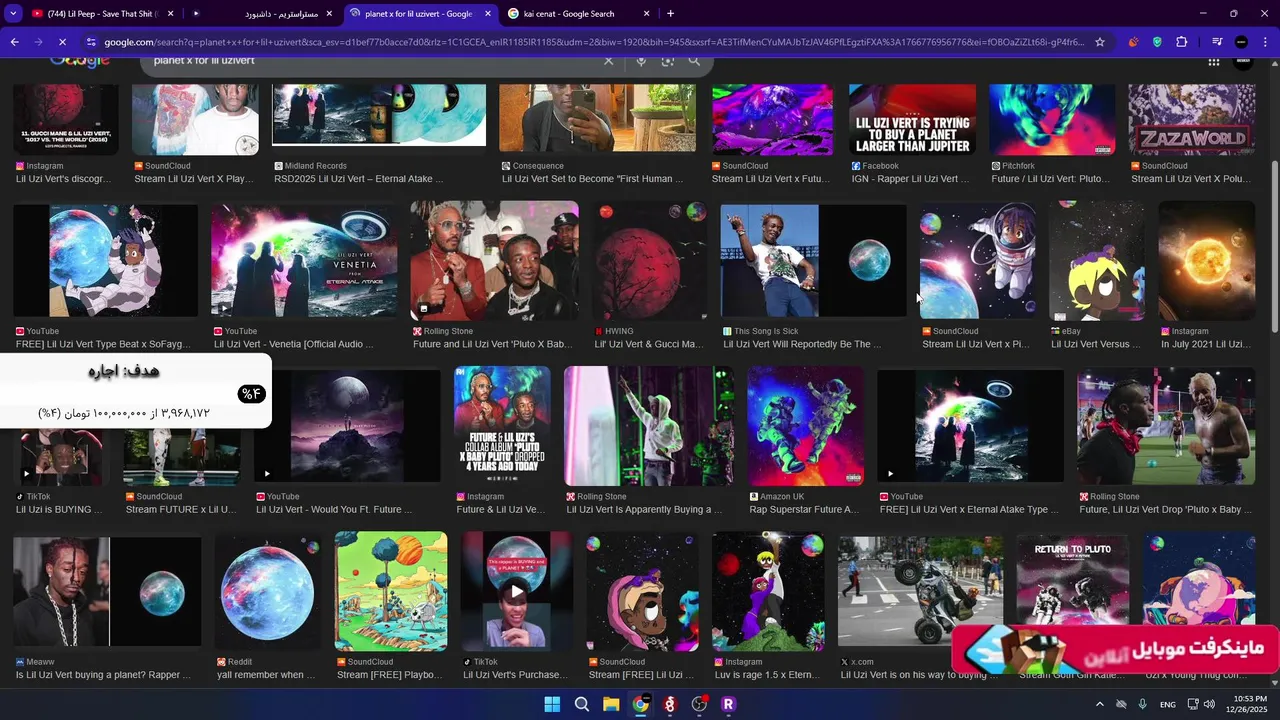
Task: Open the Google apps grid
Action: (1213, 61)
